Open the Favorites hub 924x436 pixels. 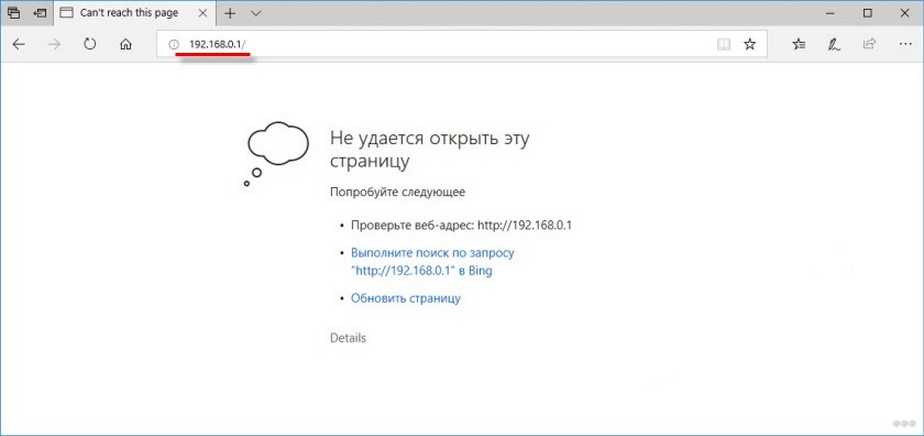coord(799,44)
